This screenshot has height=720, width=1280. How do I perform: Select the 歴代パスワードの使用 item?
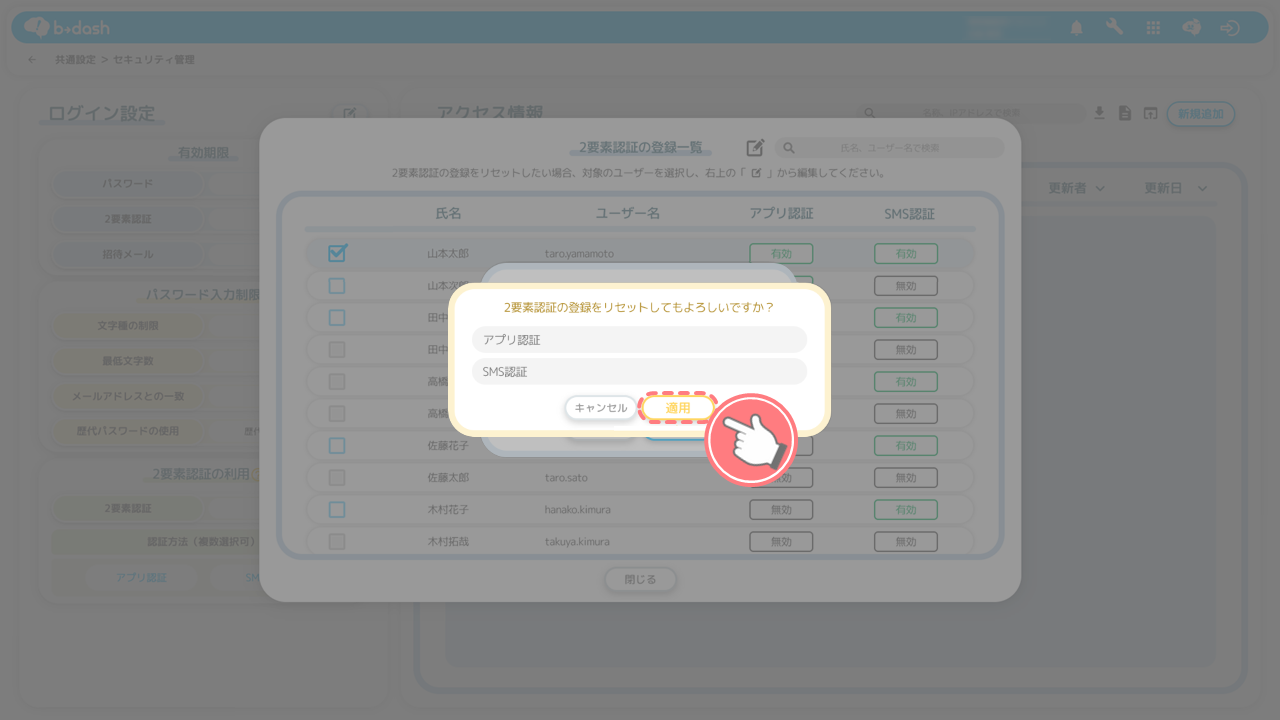(128, 431)
